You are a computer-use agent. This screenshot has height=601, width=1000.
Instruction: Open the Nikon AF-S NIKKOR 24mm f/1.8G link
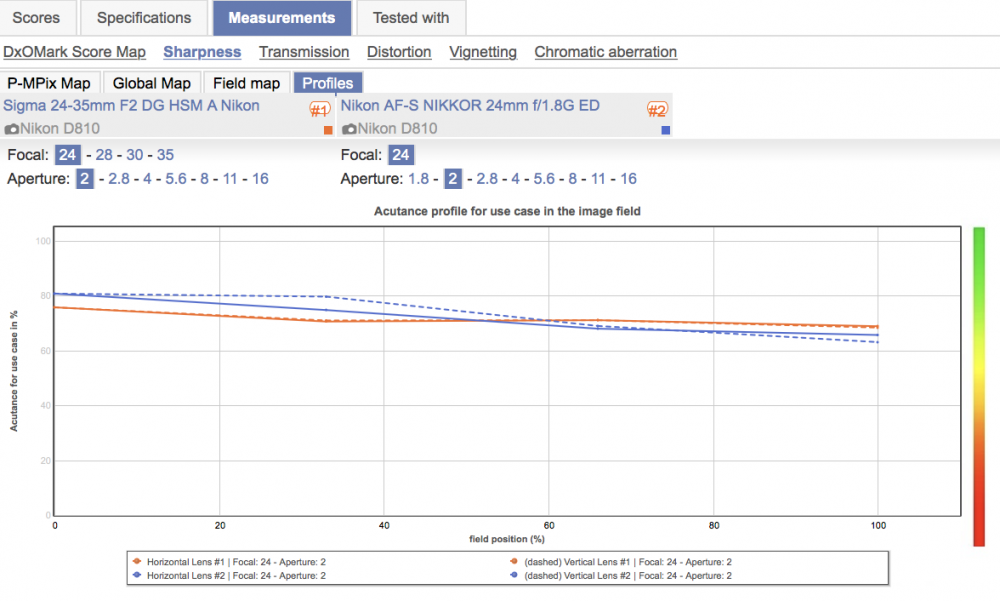tap(470, 106)
